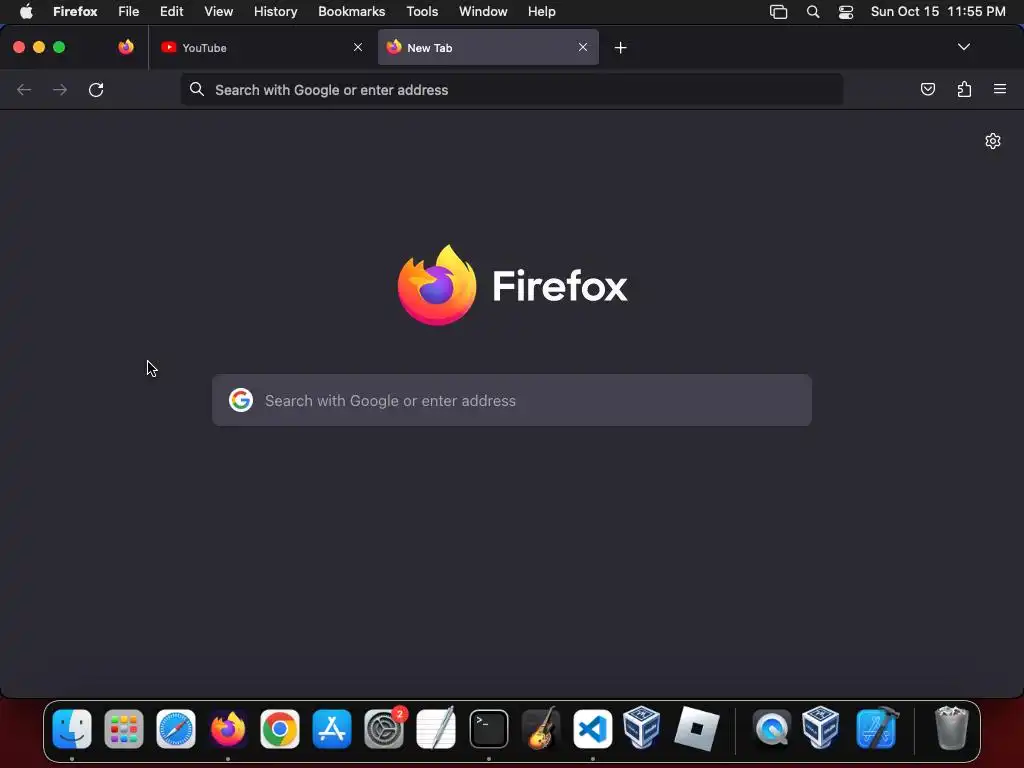1024x768 pixels.
Task: Click the pinned Firefox tab icon
Action: point(126,47)
